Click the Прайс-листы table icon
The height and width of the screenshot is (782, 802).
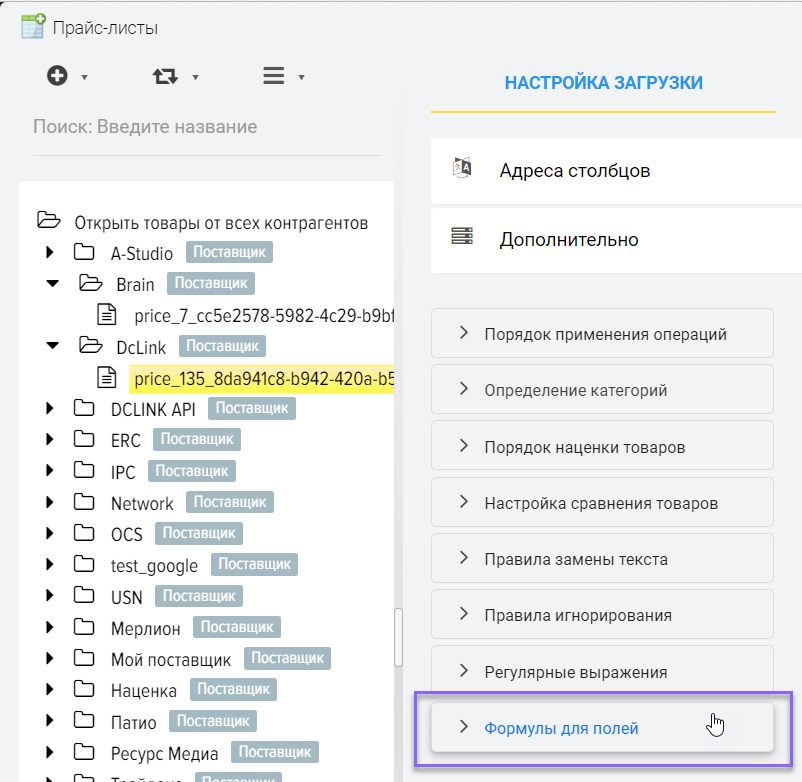point(32,26)
